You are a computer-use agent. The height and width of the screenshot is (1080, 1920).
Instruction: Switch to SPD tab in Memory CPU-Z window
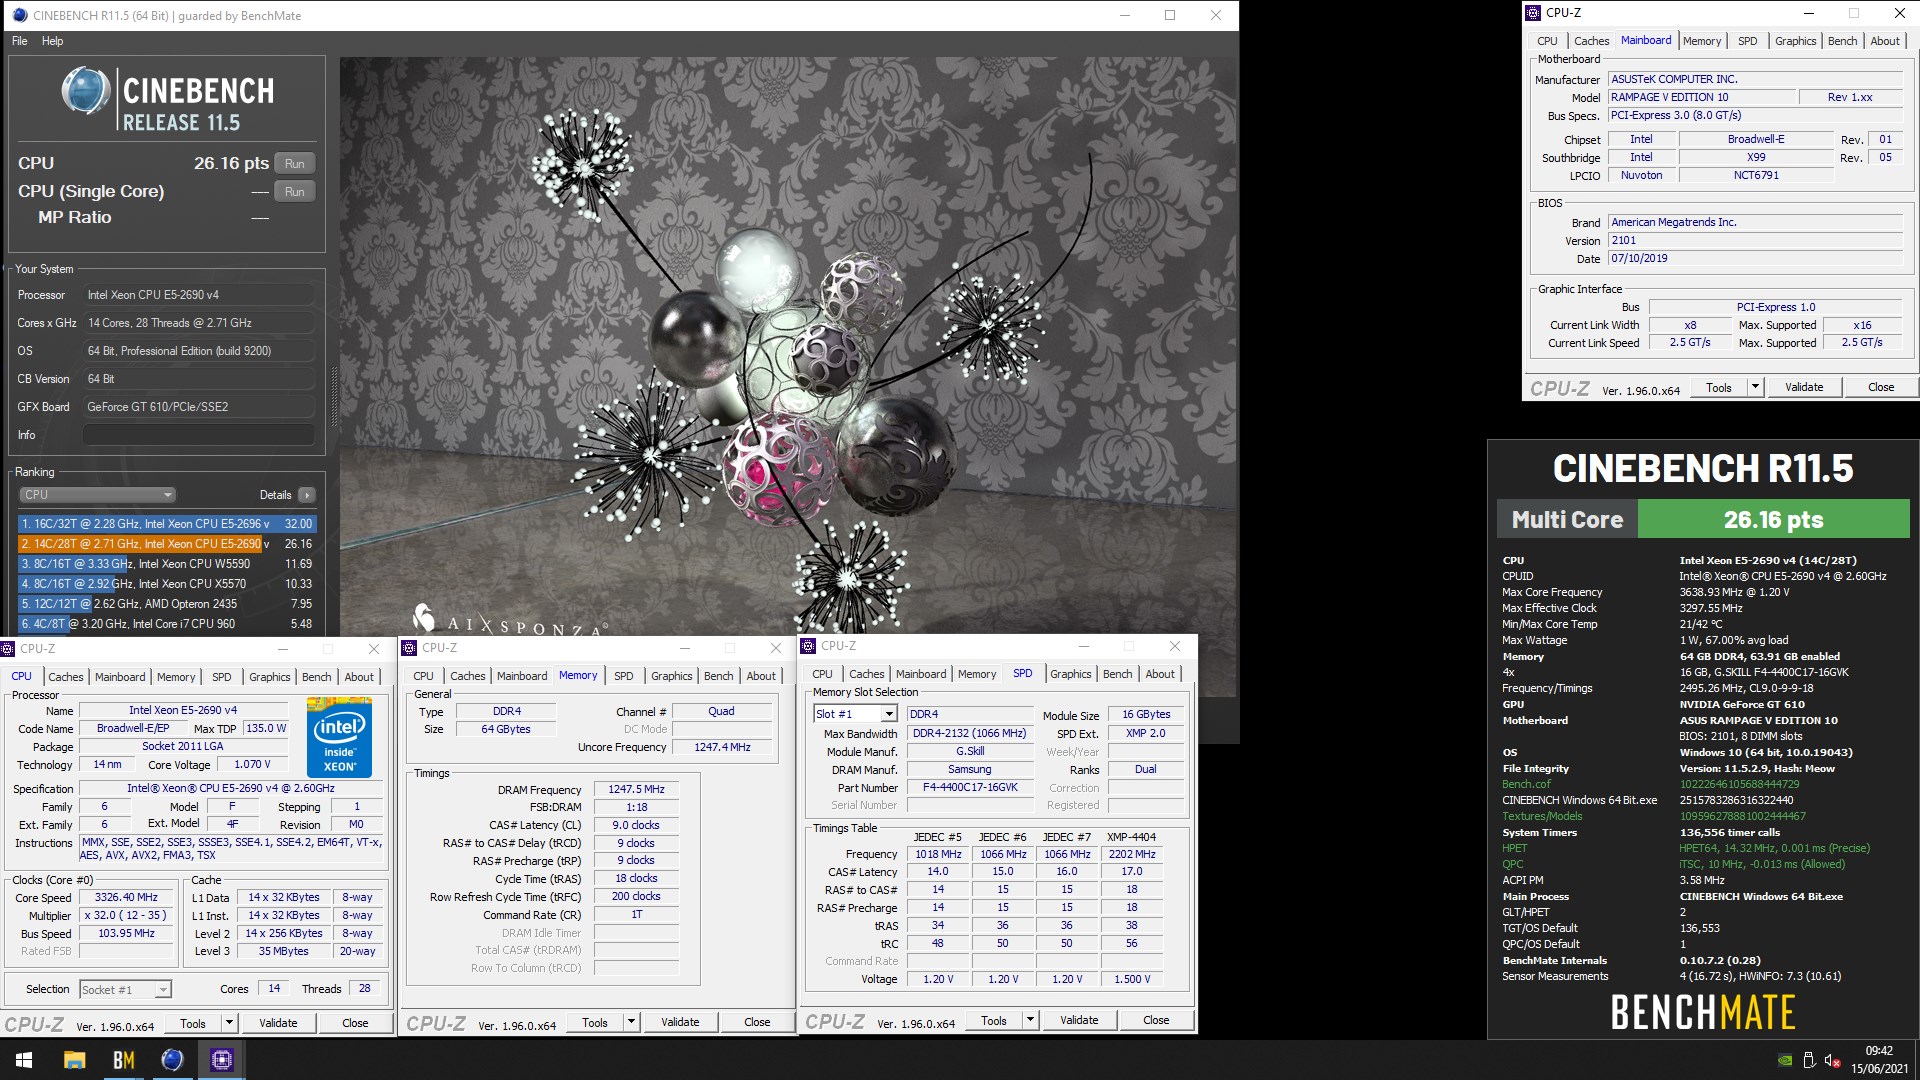click(x=624, y=676)
